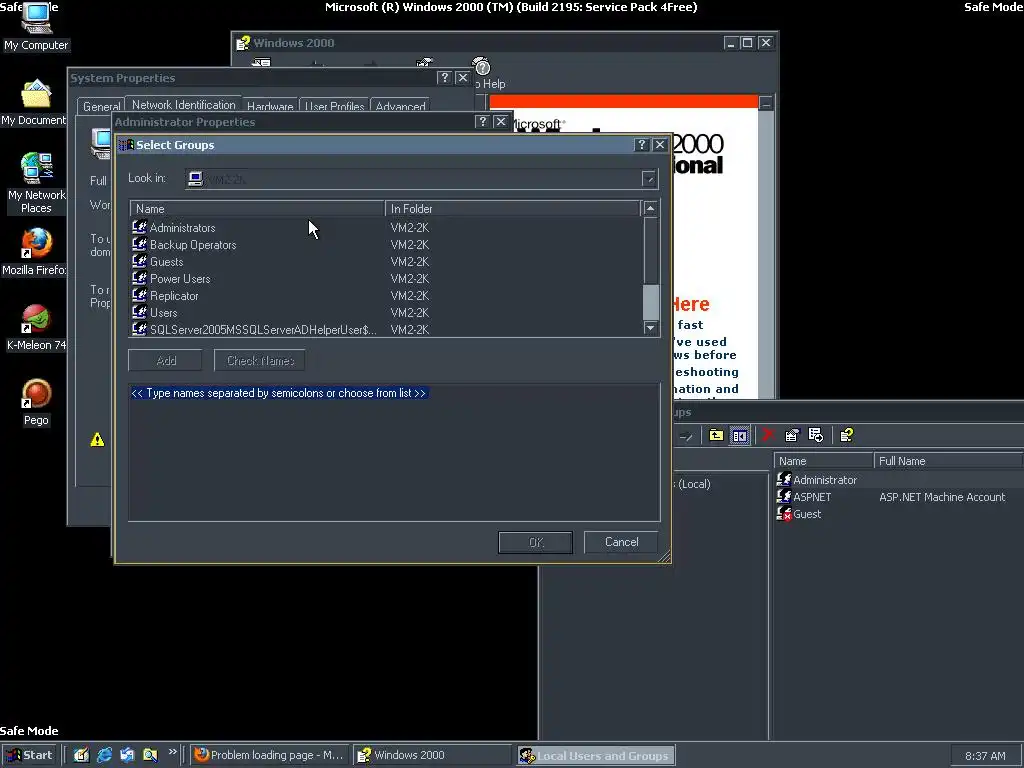This screenshot has width=1024, height=768.
Task: Switch to Windows 2000 taskbar button
Action: point(432,755)
